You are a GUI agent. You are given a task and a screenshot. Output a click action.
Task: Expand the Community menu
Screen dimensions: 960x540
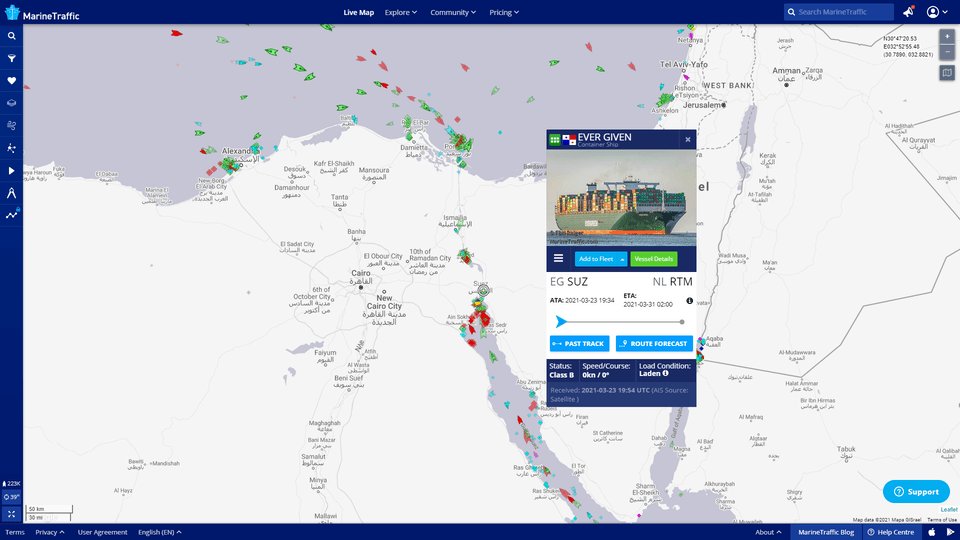pyautogui.click(x=452, y=12)
